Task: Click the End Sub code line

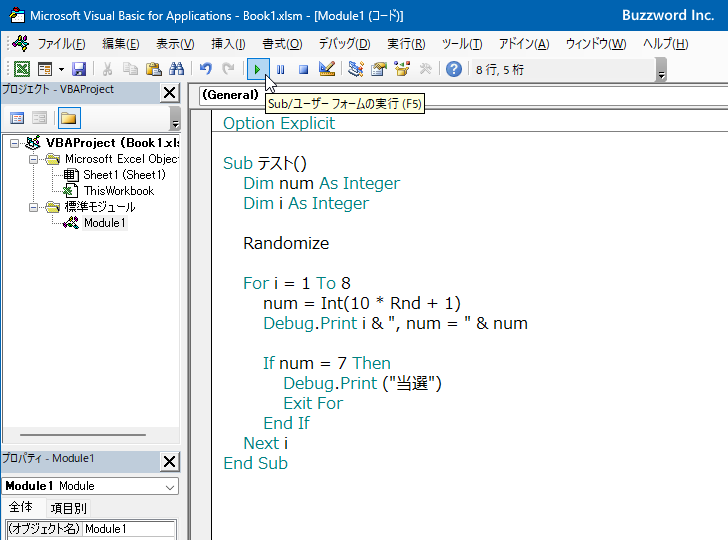Action: click(x=255, y=463)
